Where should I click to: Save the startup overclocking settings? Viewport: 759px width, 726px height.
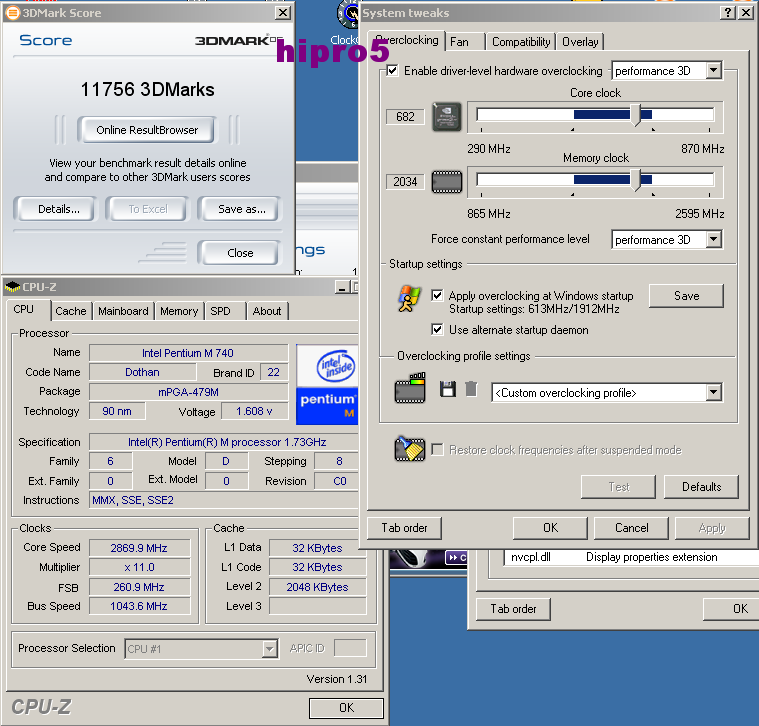tap(686, 296)
